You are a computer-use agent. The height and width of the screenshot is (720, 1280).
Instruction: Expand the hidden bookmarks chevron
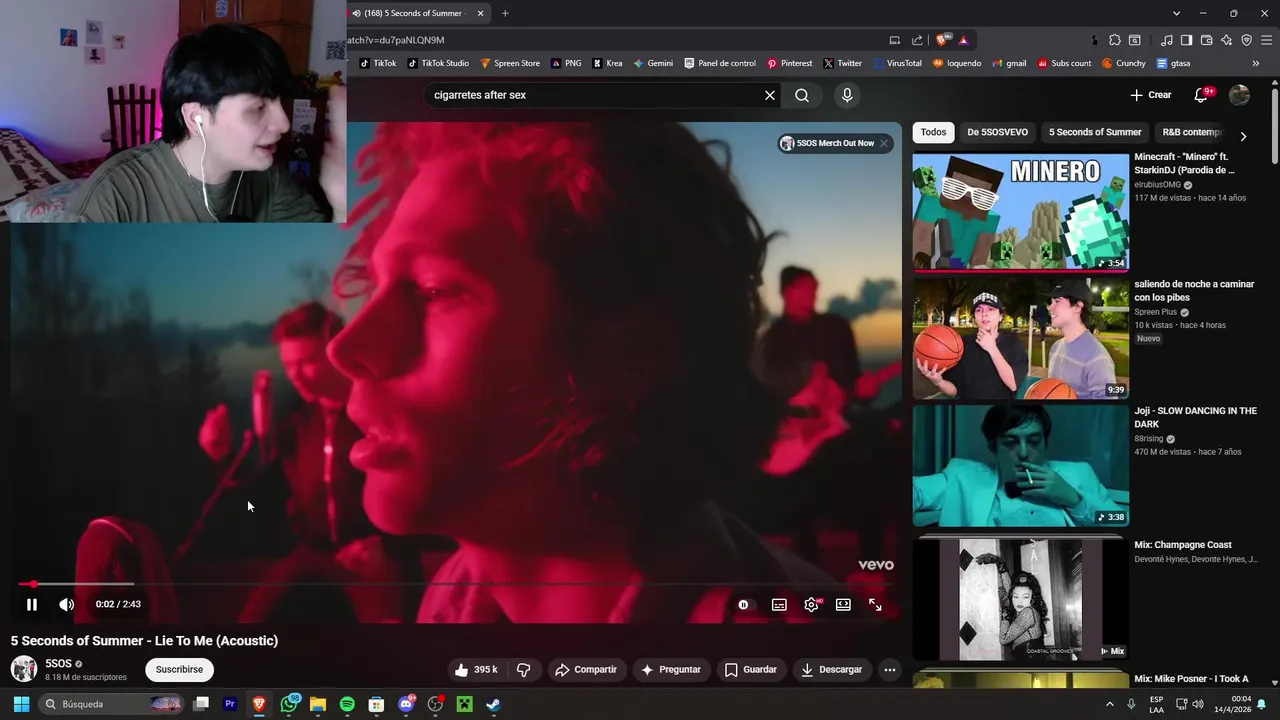pos(1255,63)
